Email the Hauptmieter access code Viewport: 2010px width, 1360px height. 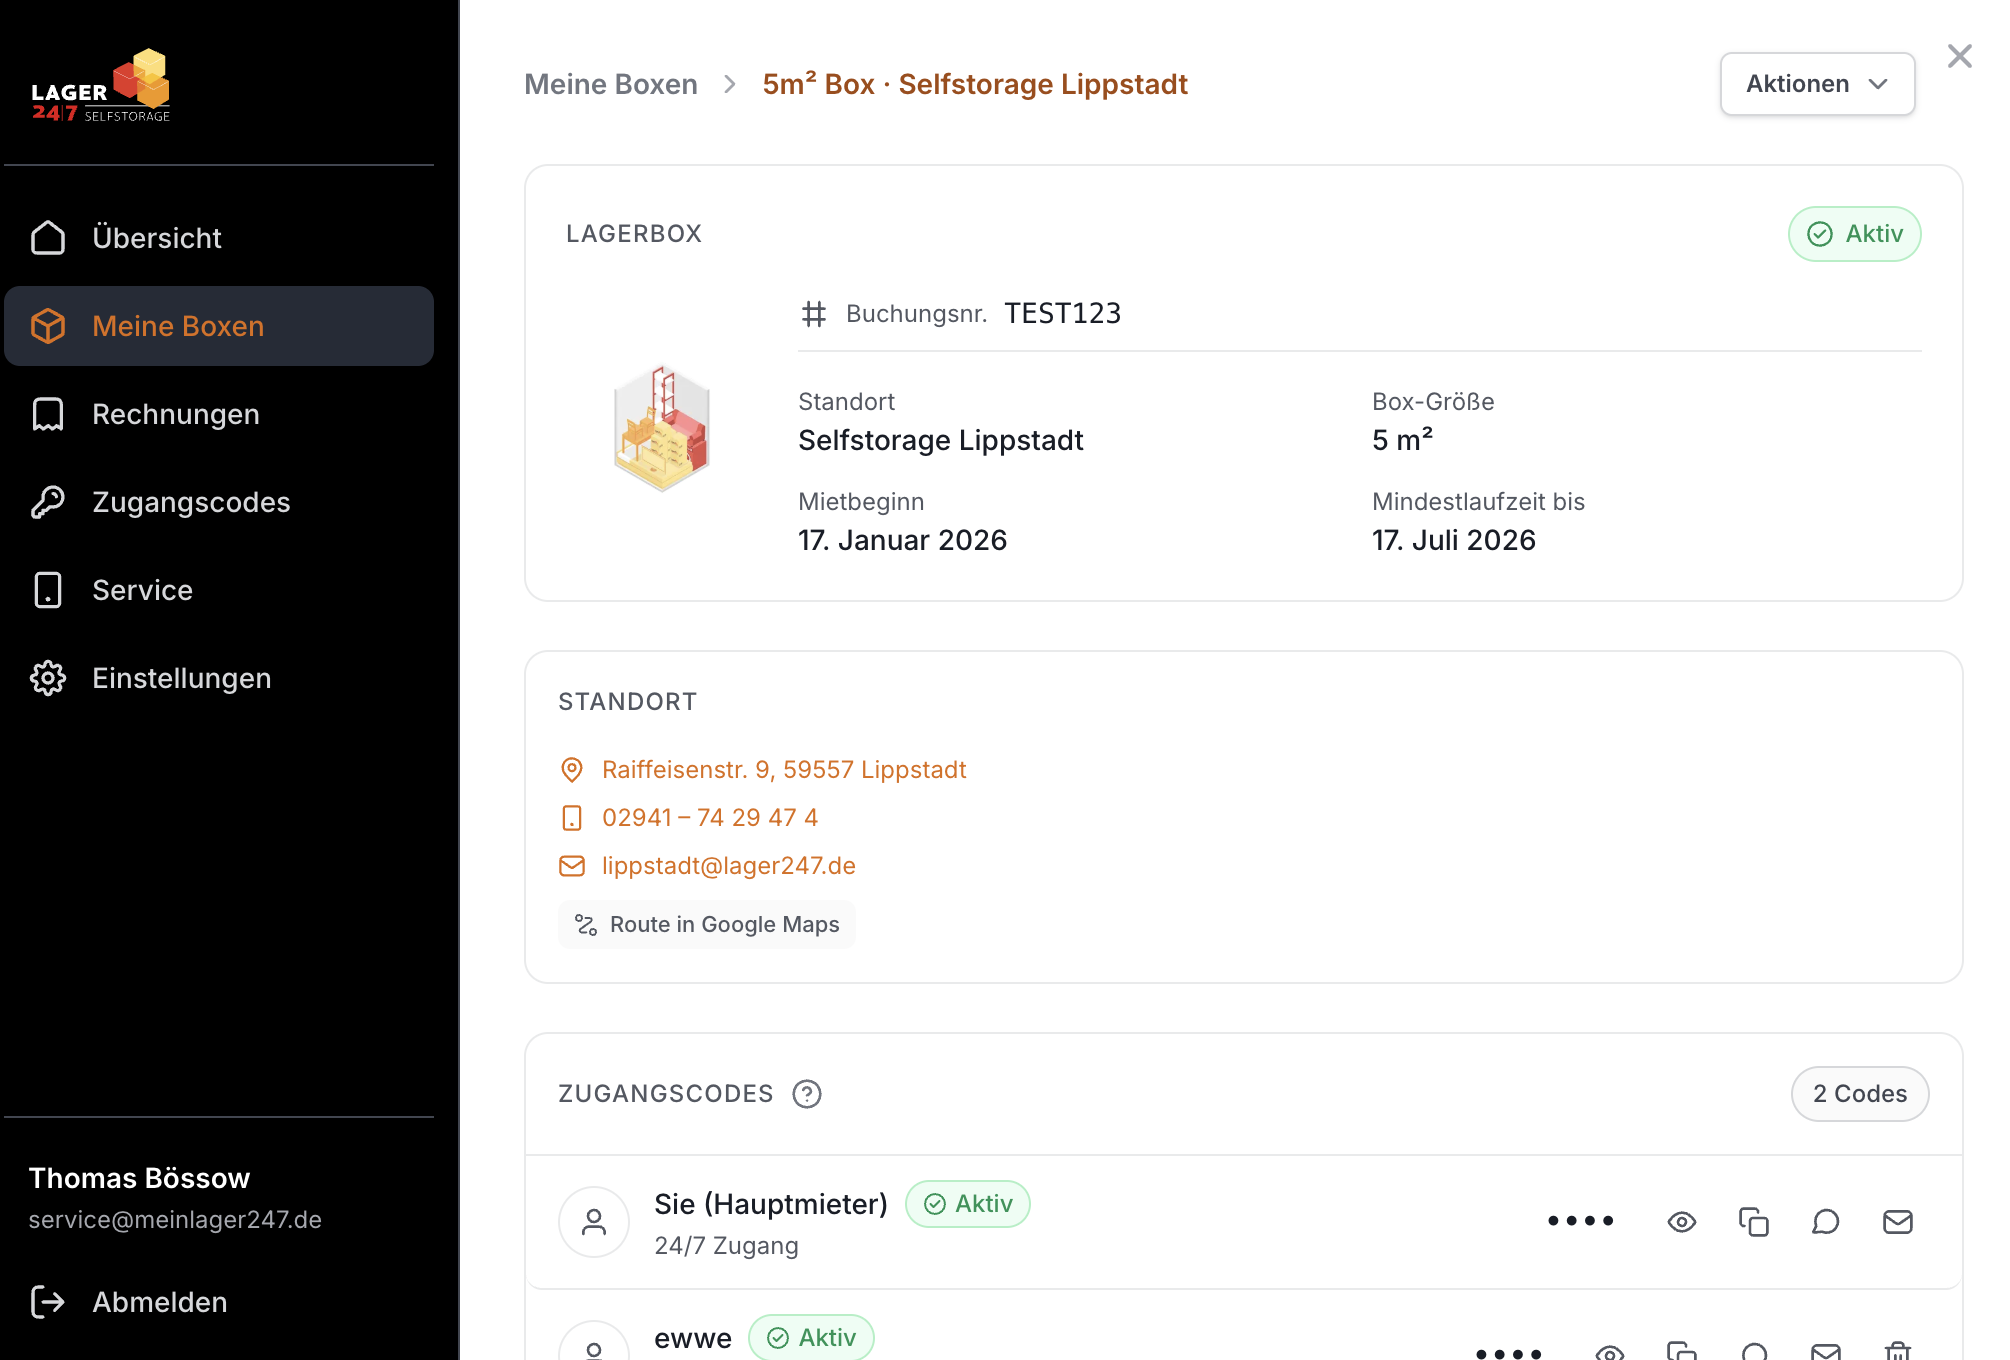[x=1897, y=1222]
